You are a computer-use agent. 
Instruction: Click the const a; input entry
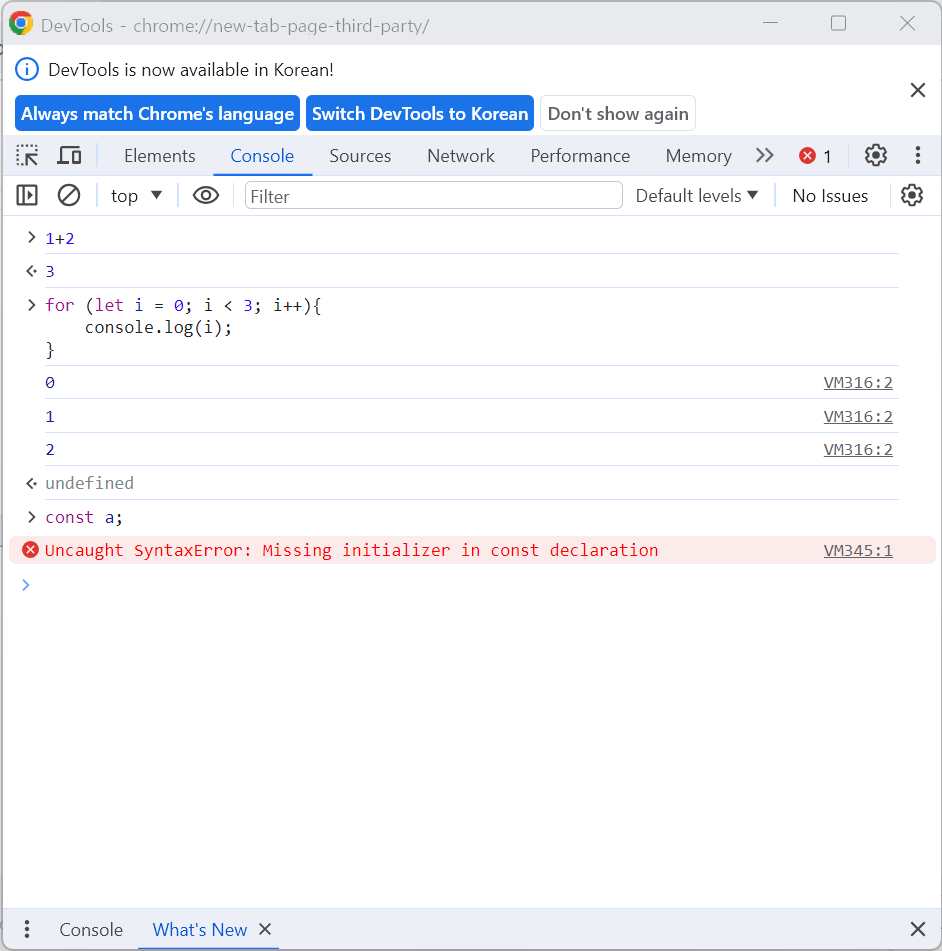pyautogui.click(x=84, y=517)
